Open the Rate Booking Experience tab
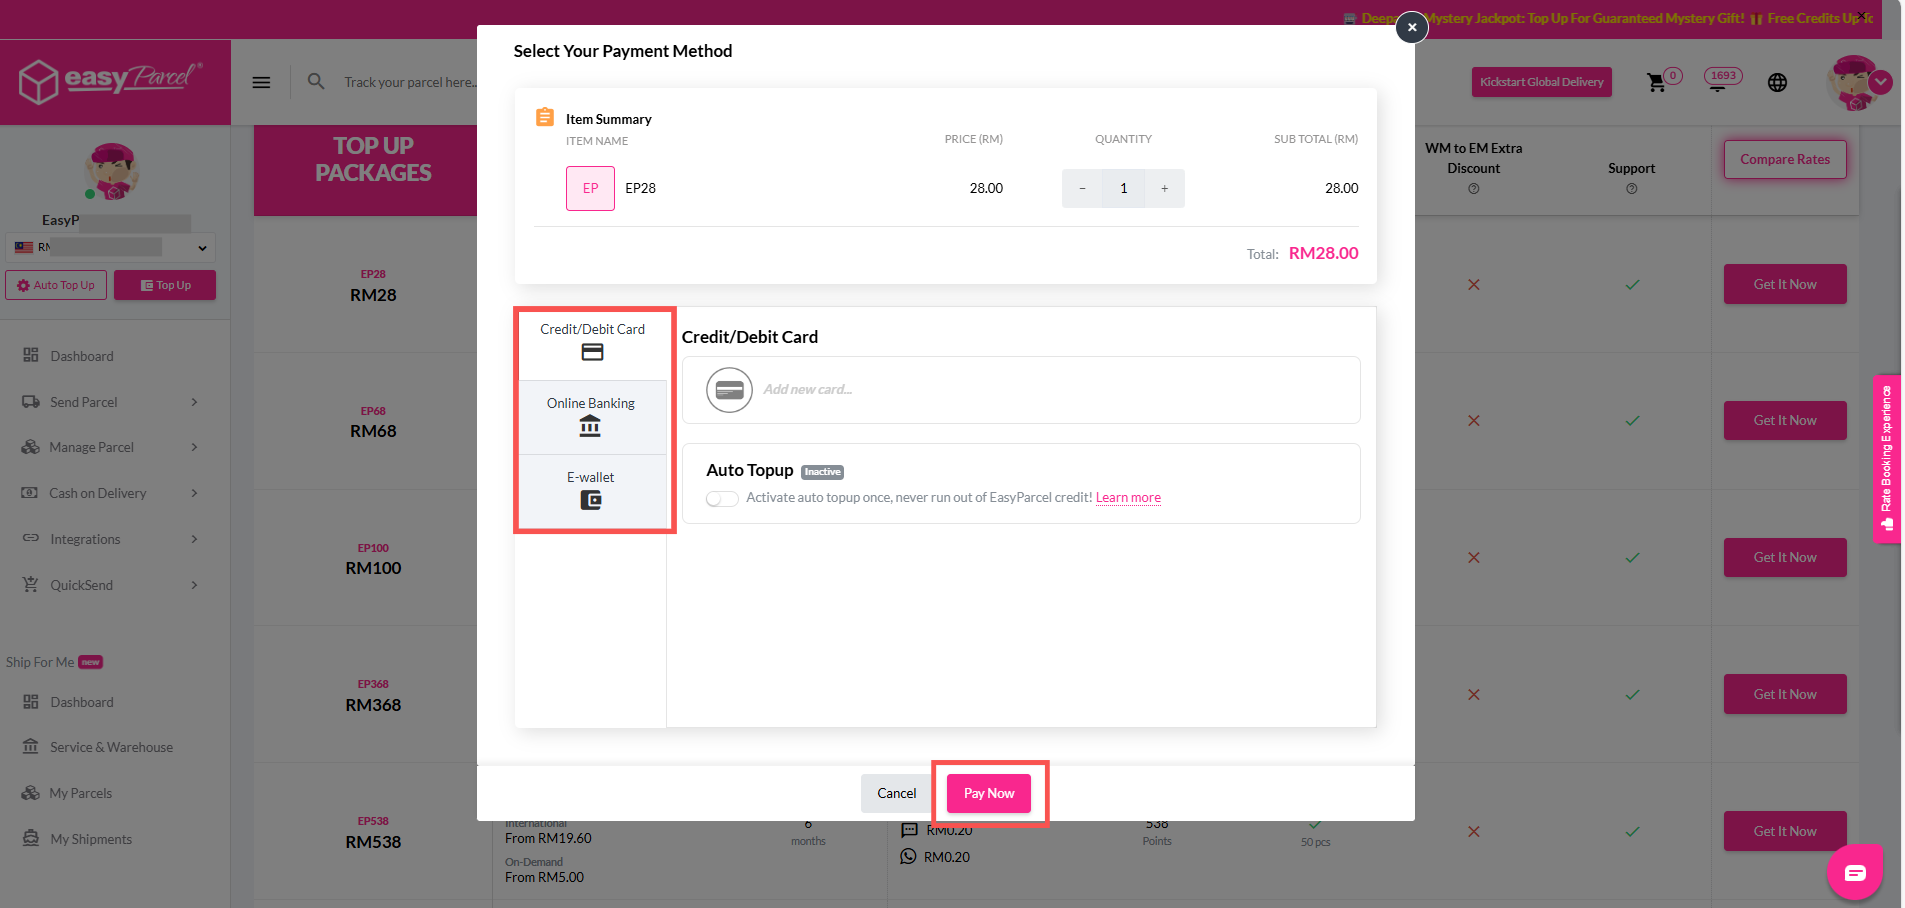1905x908 pixels. [x=1887, y=459]
